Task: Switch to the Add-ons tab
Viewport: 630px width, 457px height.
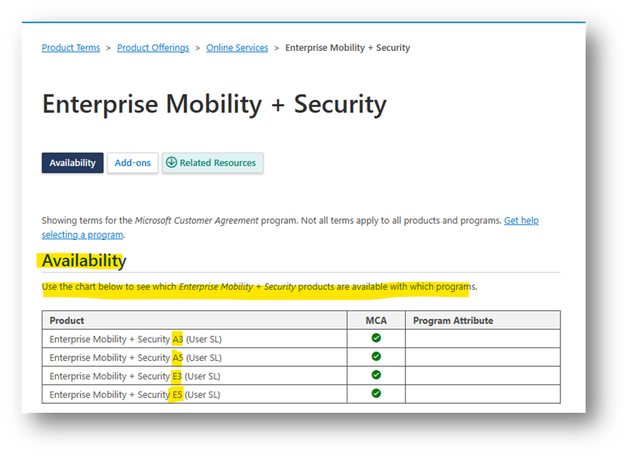Action: click(133, 163)
